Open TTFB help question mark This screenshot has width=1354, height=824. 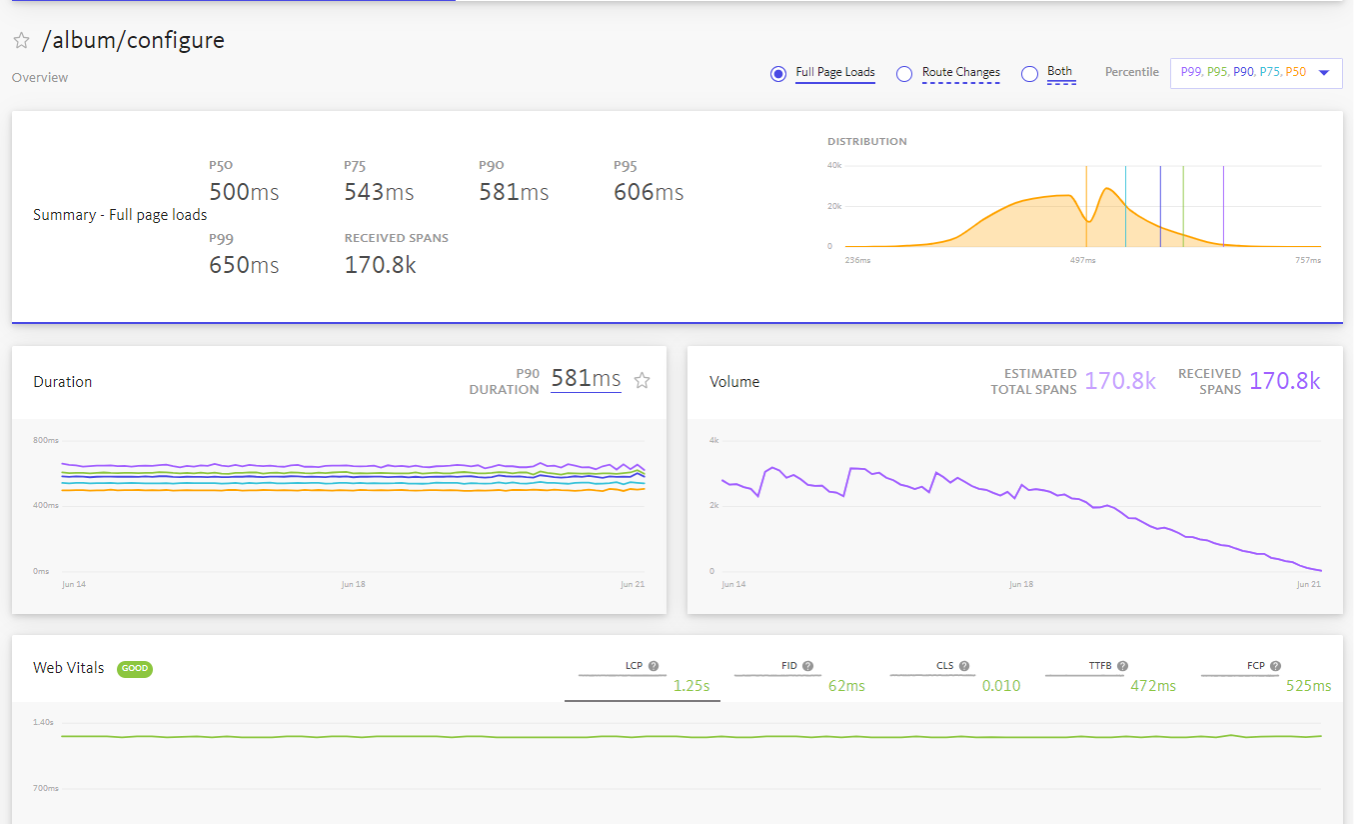pyautogui.click(x=1122, y=666)
